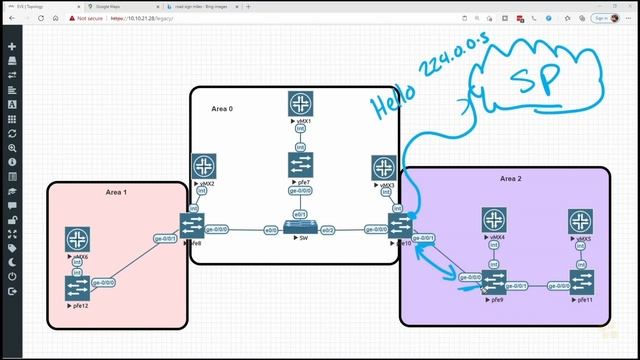640x360 pixels.
Task: Toggle fullscreen from the sidebar
Action: 12,234
